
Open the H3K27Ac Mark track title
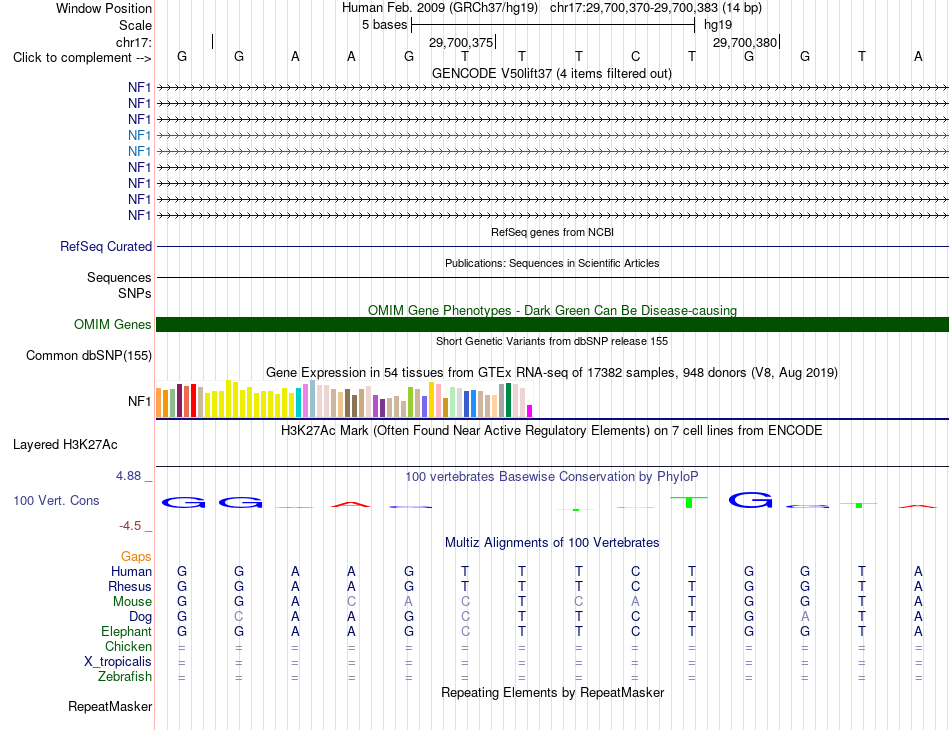[552, 431]
